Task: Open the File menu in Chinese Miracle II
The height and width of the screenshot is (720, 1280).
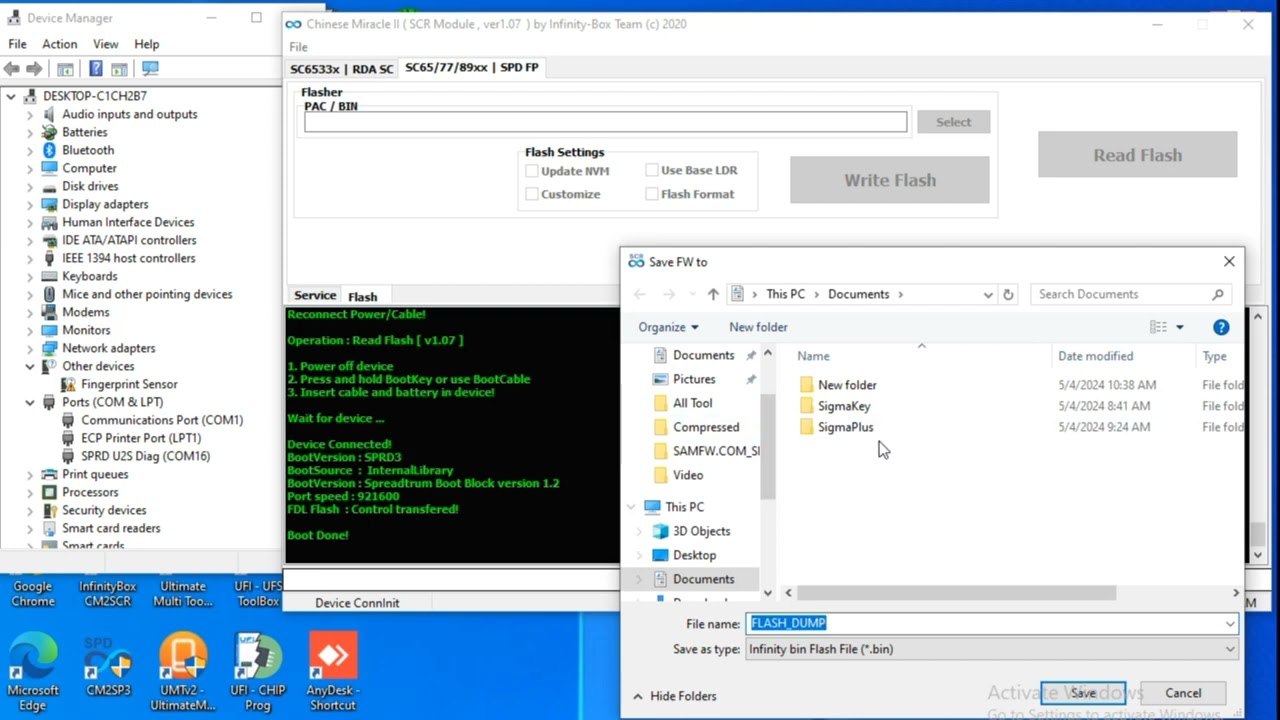Action: [x=298, y=47]
